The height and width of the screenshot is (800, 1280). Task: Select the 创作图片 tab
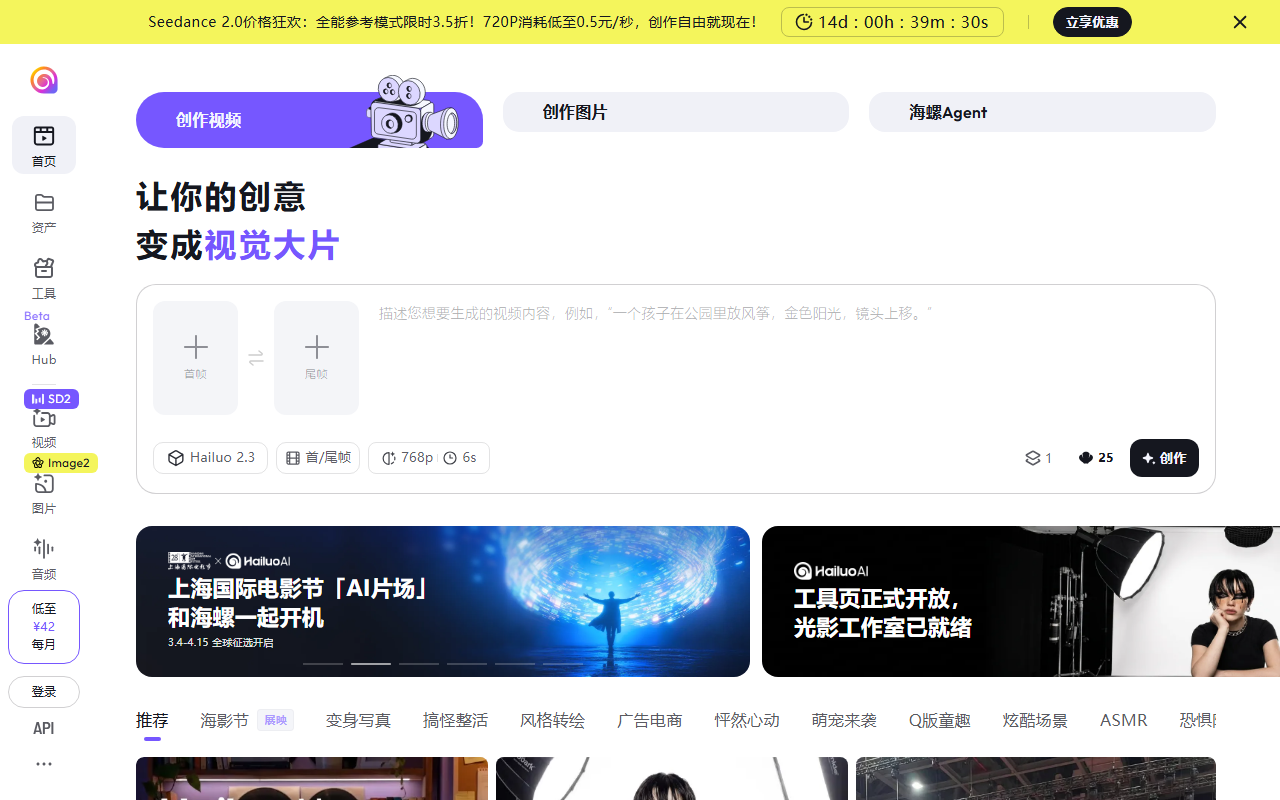[x=676, y=112]
